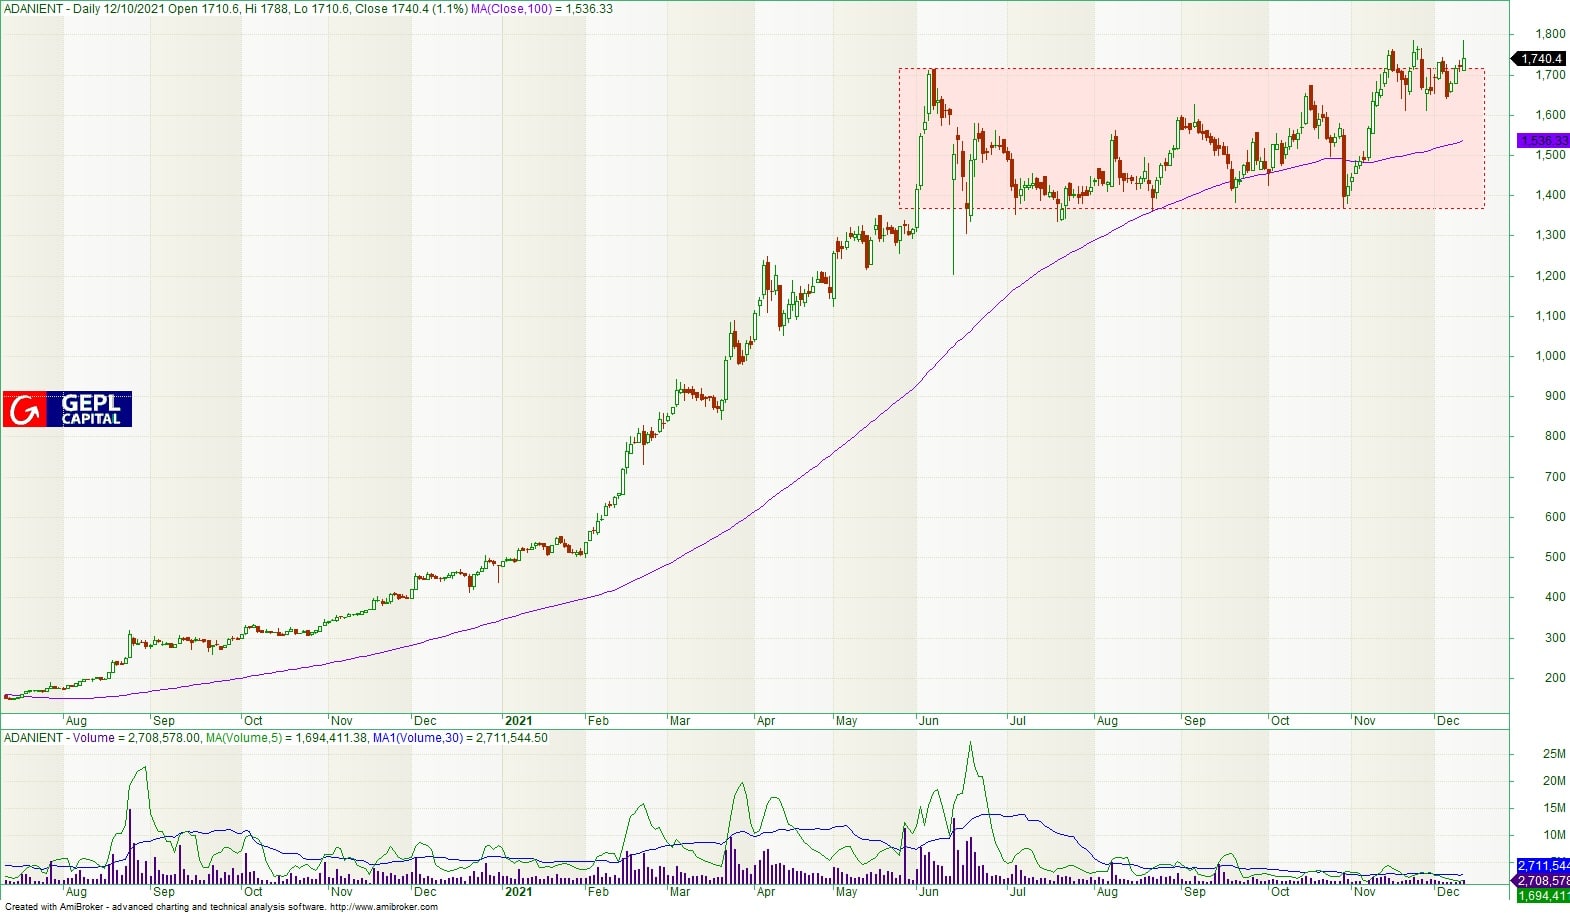
Task: Click the black 1,740.4 current price tag
Action: [x=1541, y=59]
